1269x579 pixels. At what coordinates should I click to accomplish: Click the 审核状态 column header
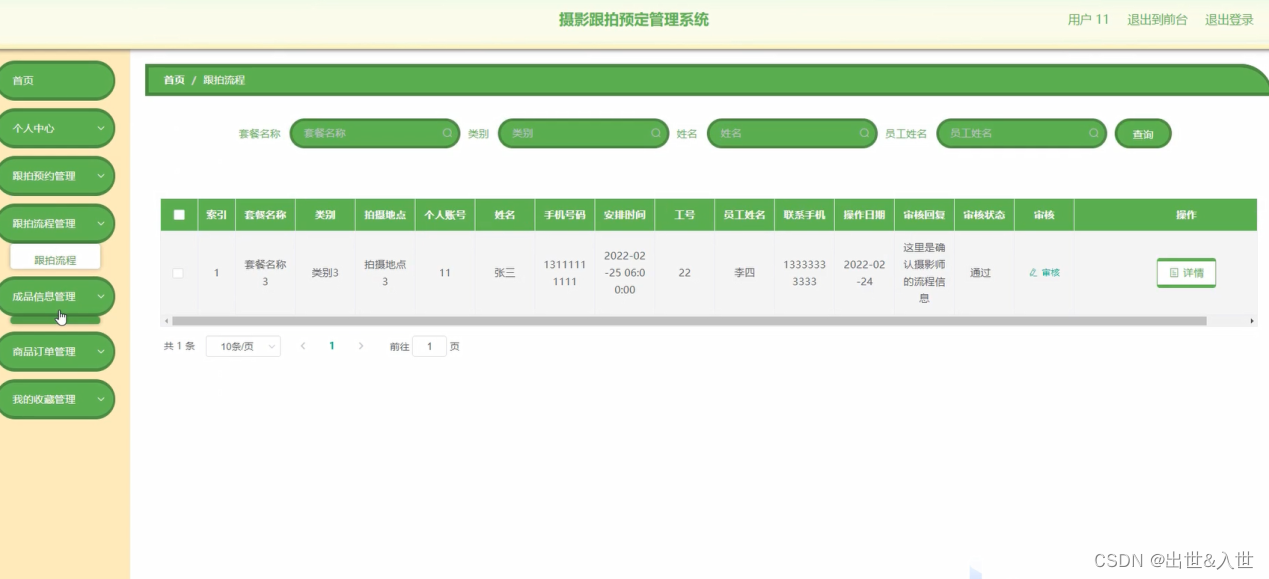pos(984,215)
